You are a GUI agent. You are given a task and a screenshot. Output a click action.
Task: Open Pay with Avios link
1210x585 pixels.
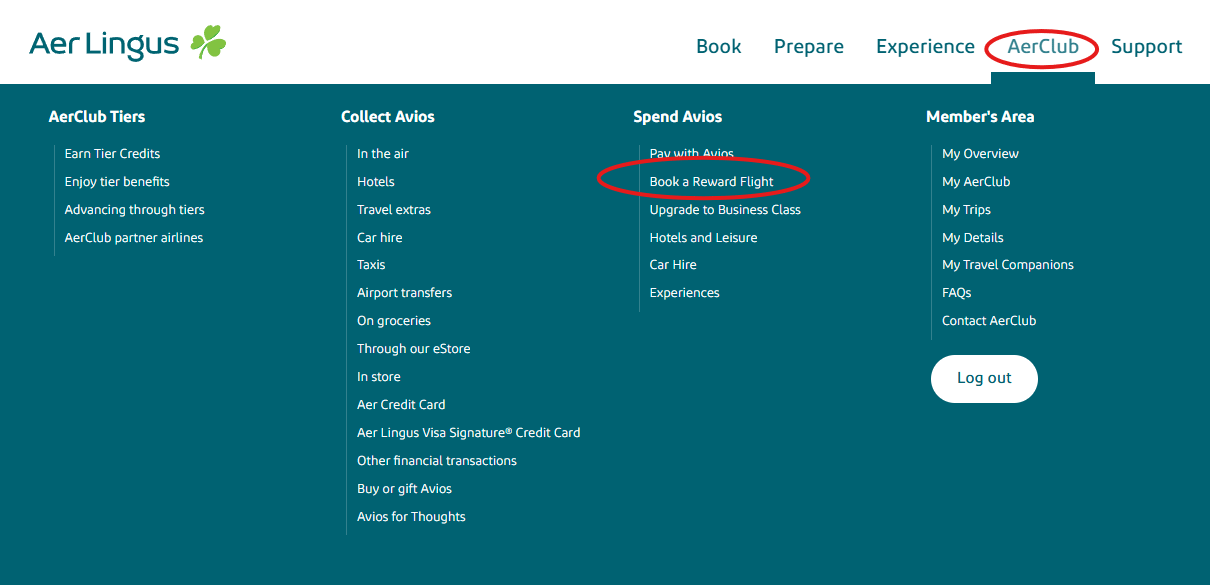point(692,154)
